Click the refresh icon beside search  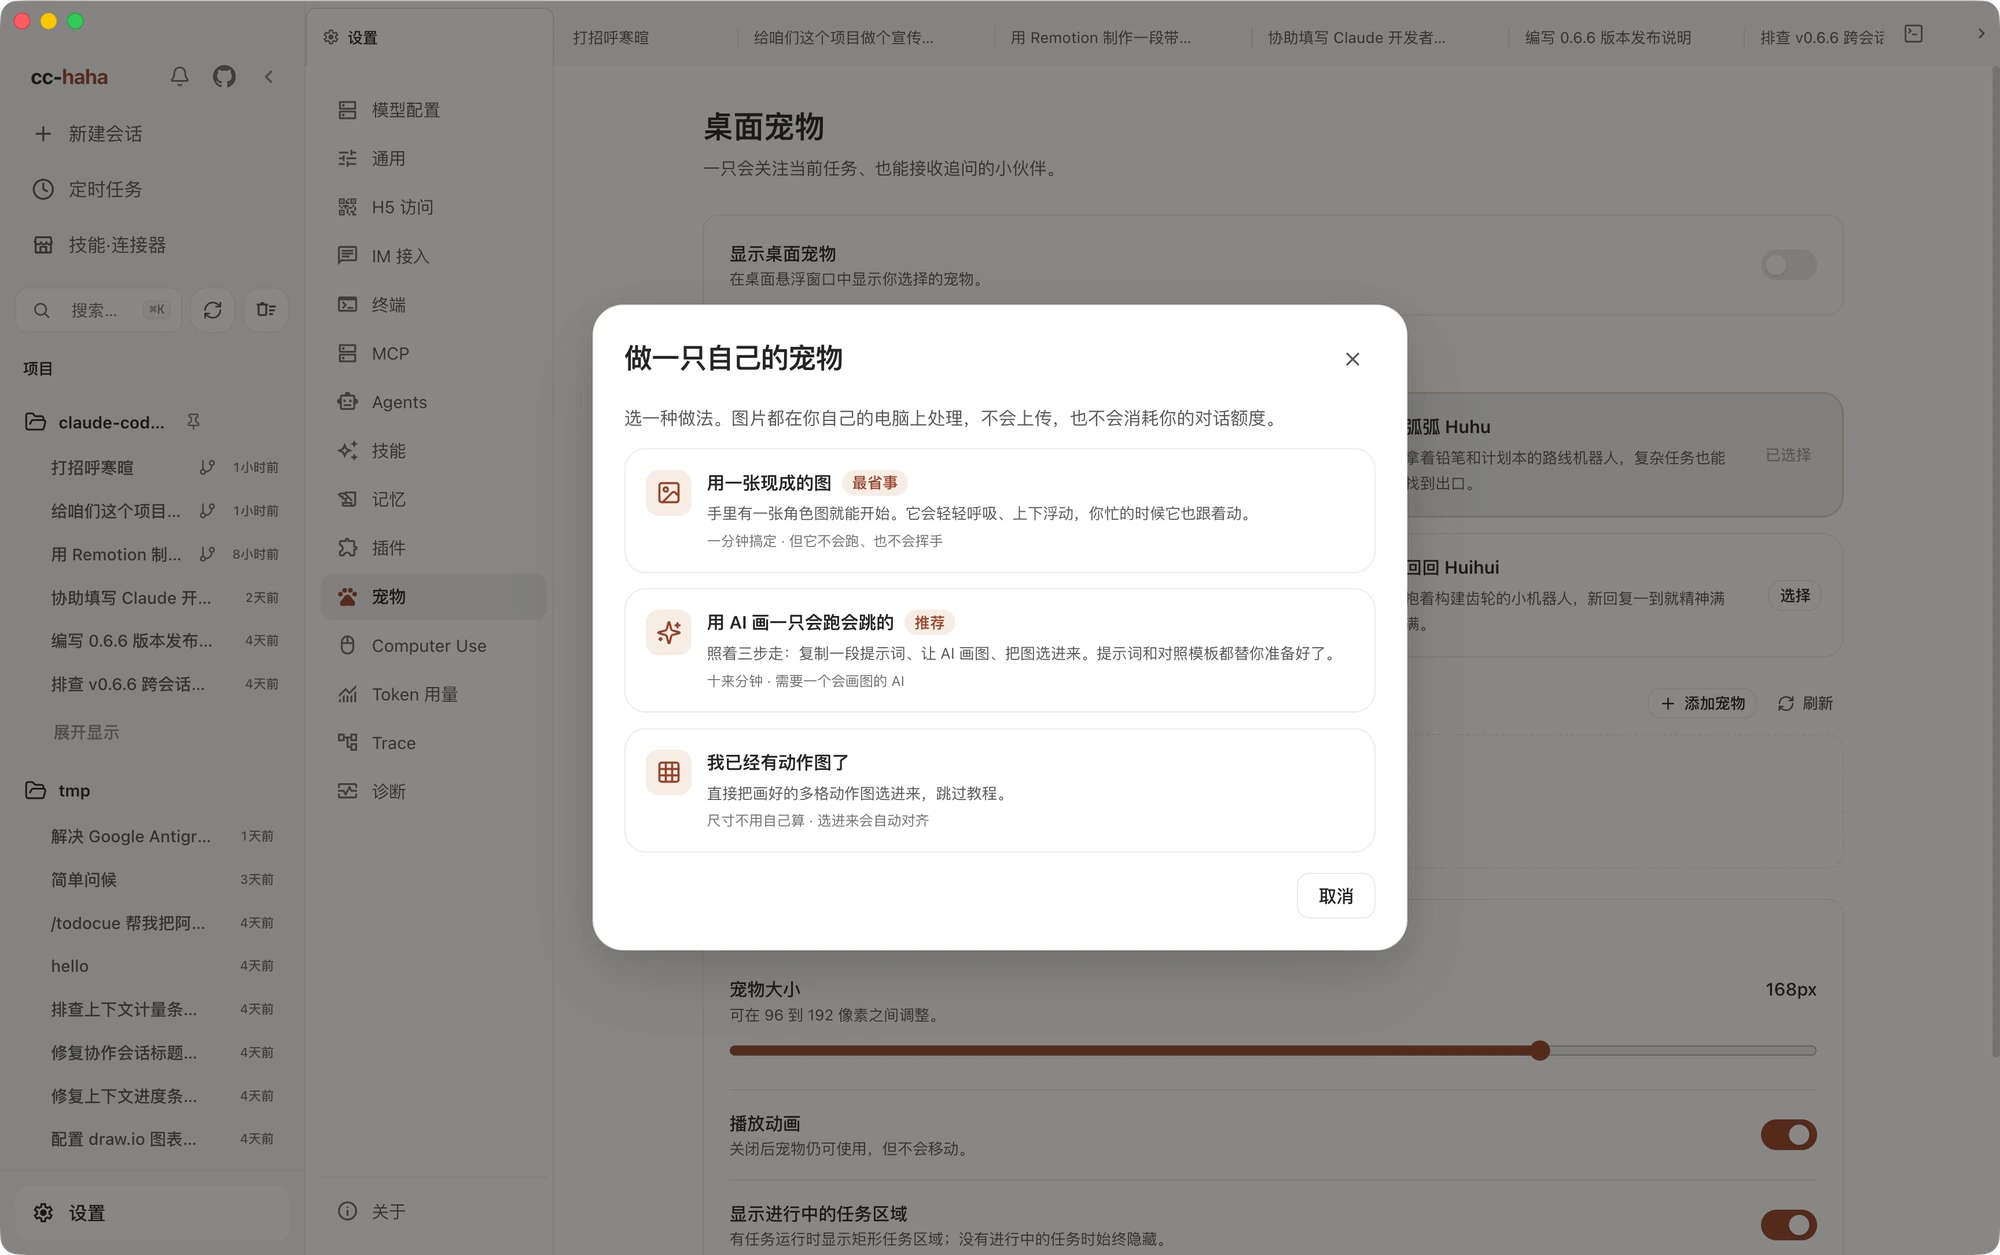(x=213, y=310)
